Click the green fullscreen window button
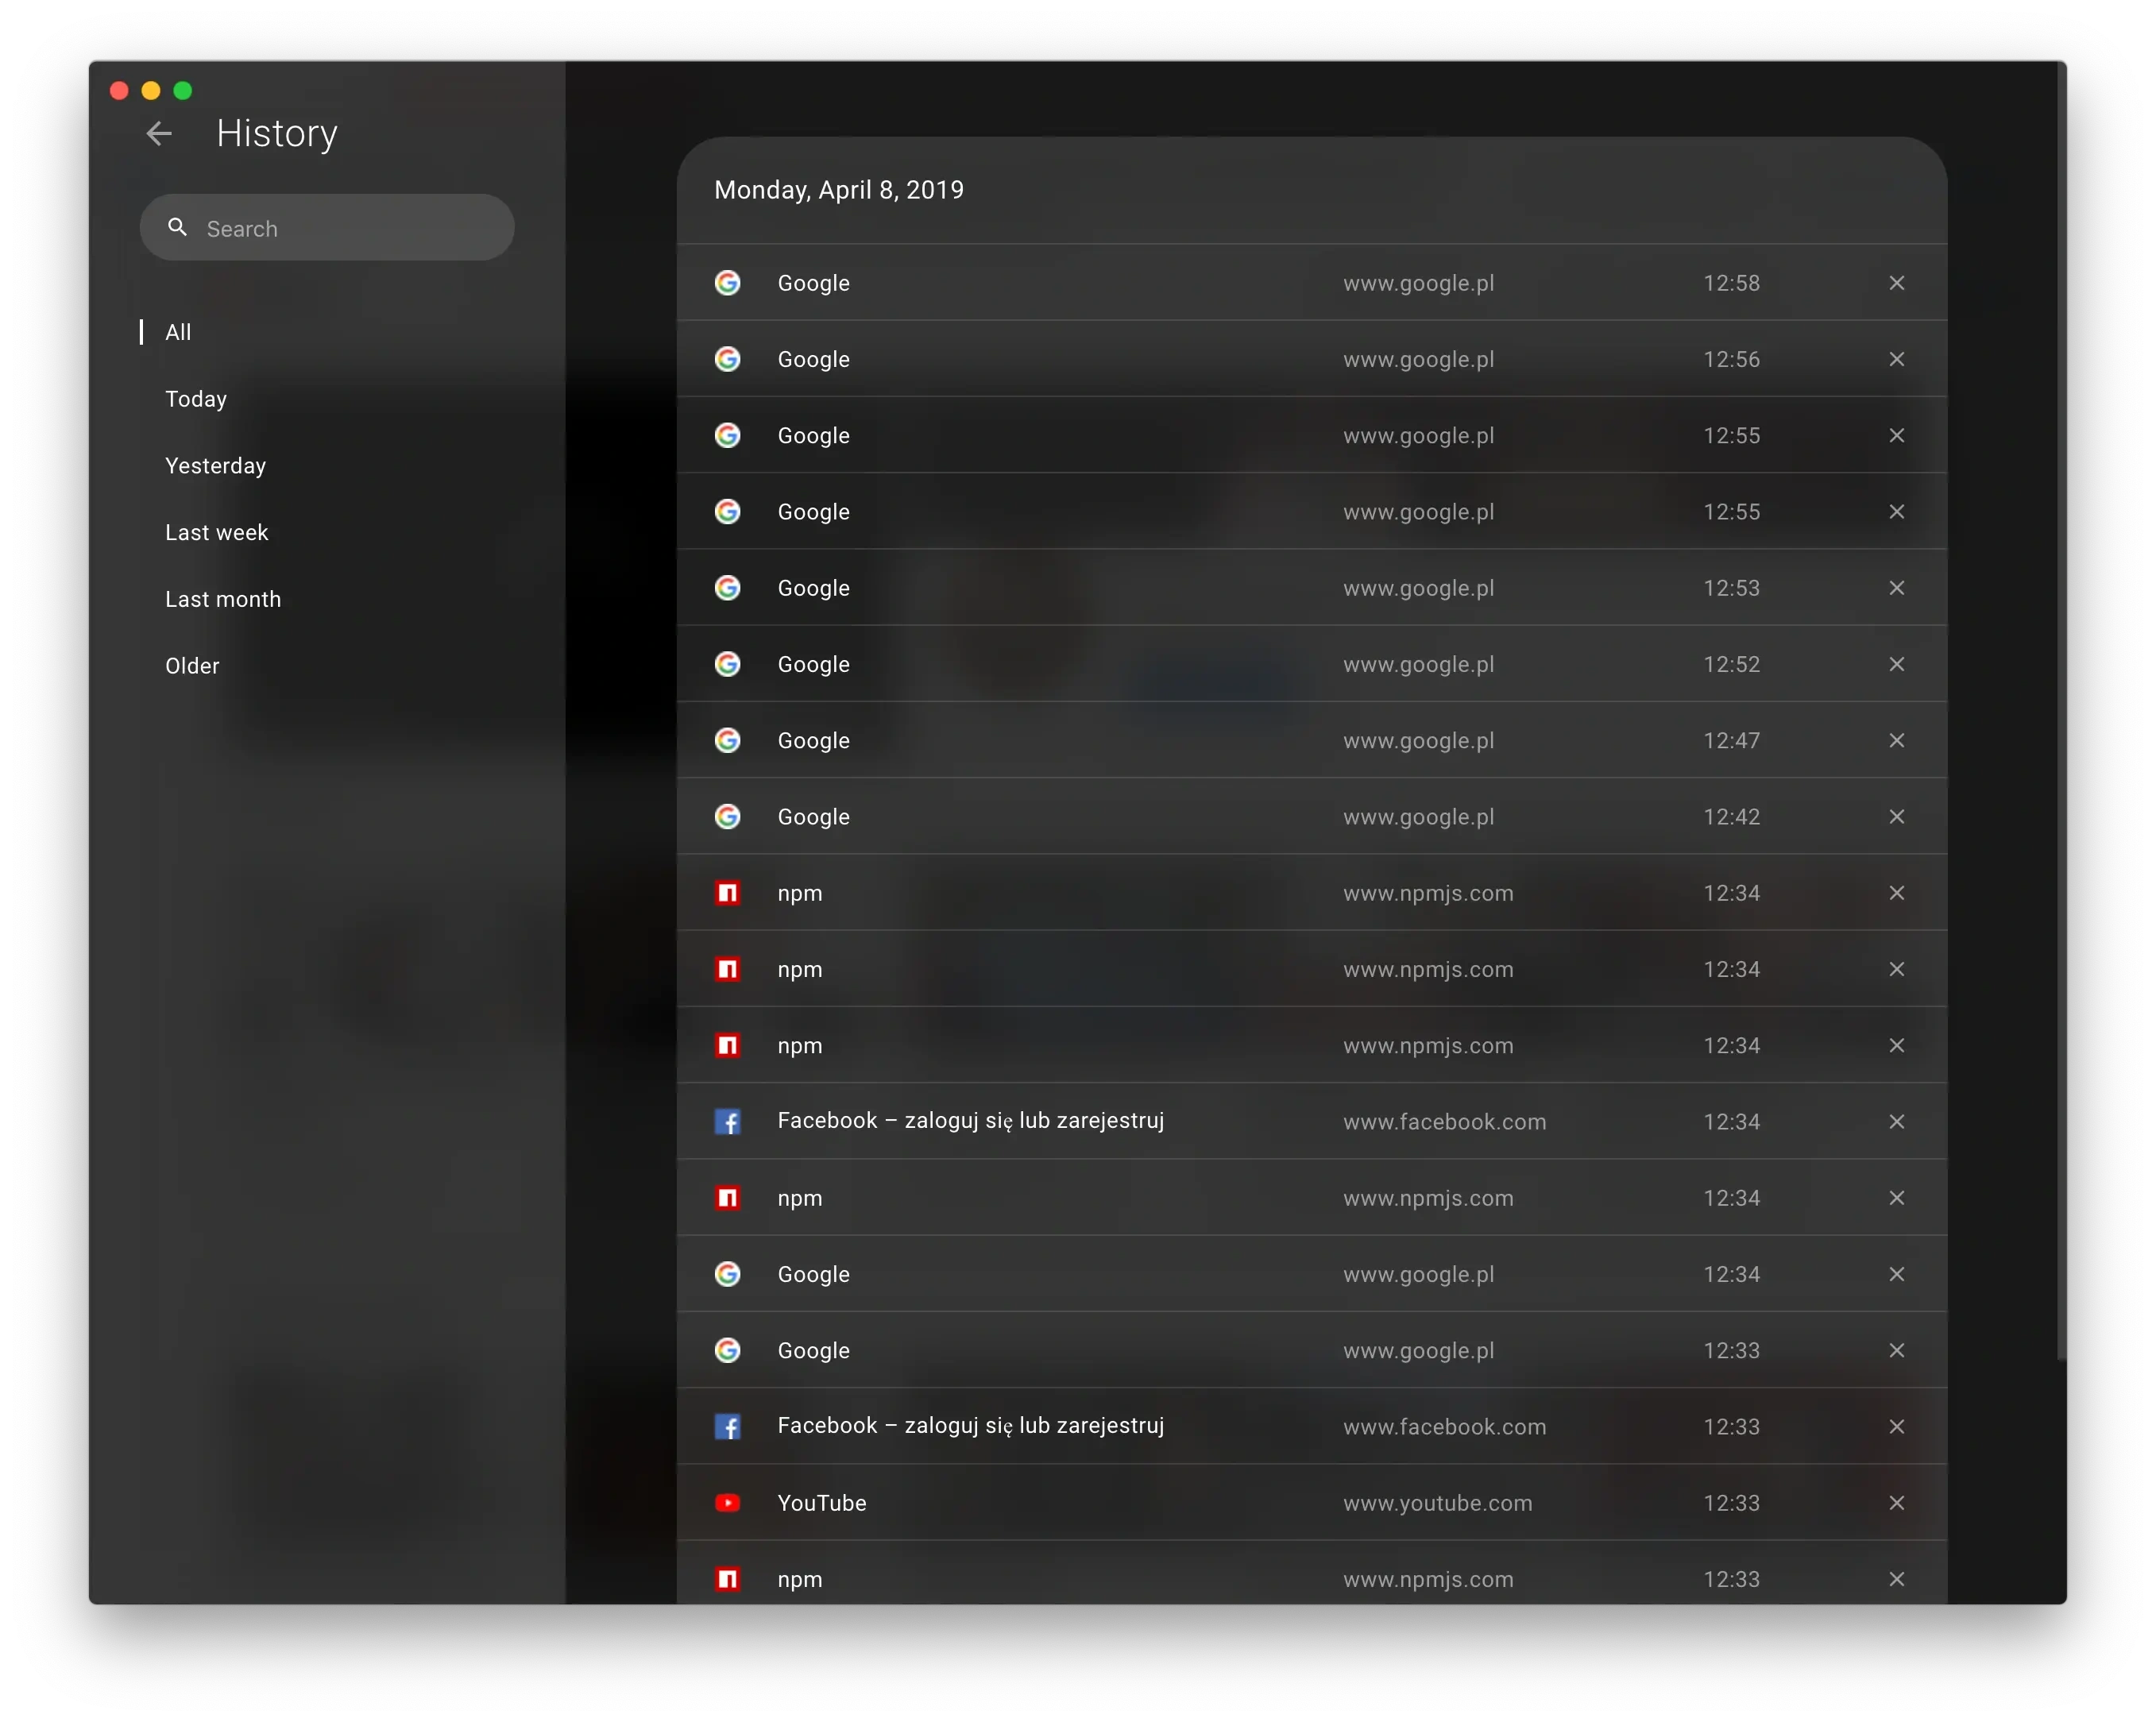Viewport: 2156px width, 1722px height. (x=183, y=90)
